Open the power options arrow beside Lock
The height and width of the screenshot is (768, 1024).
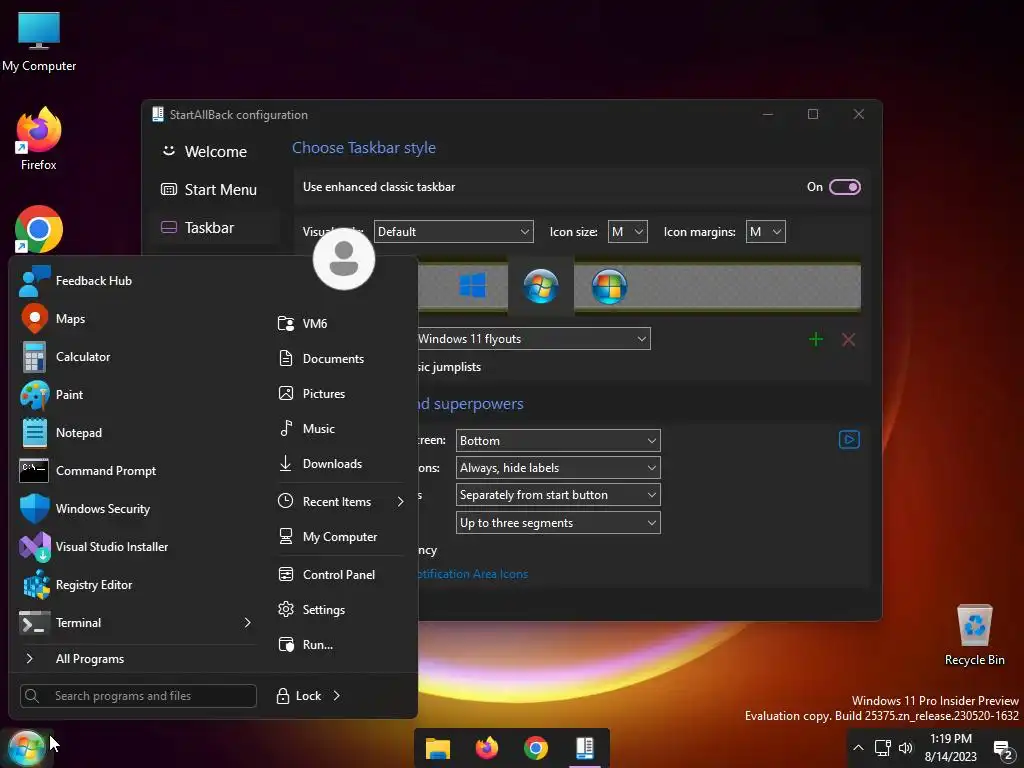pyautogui.click(x=336, y=696)
